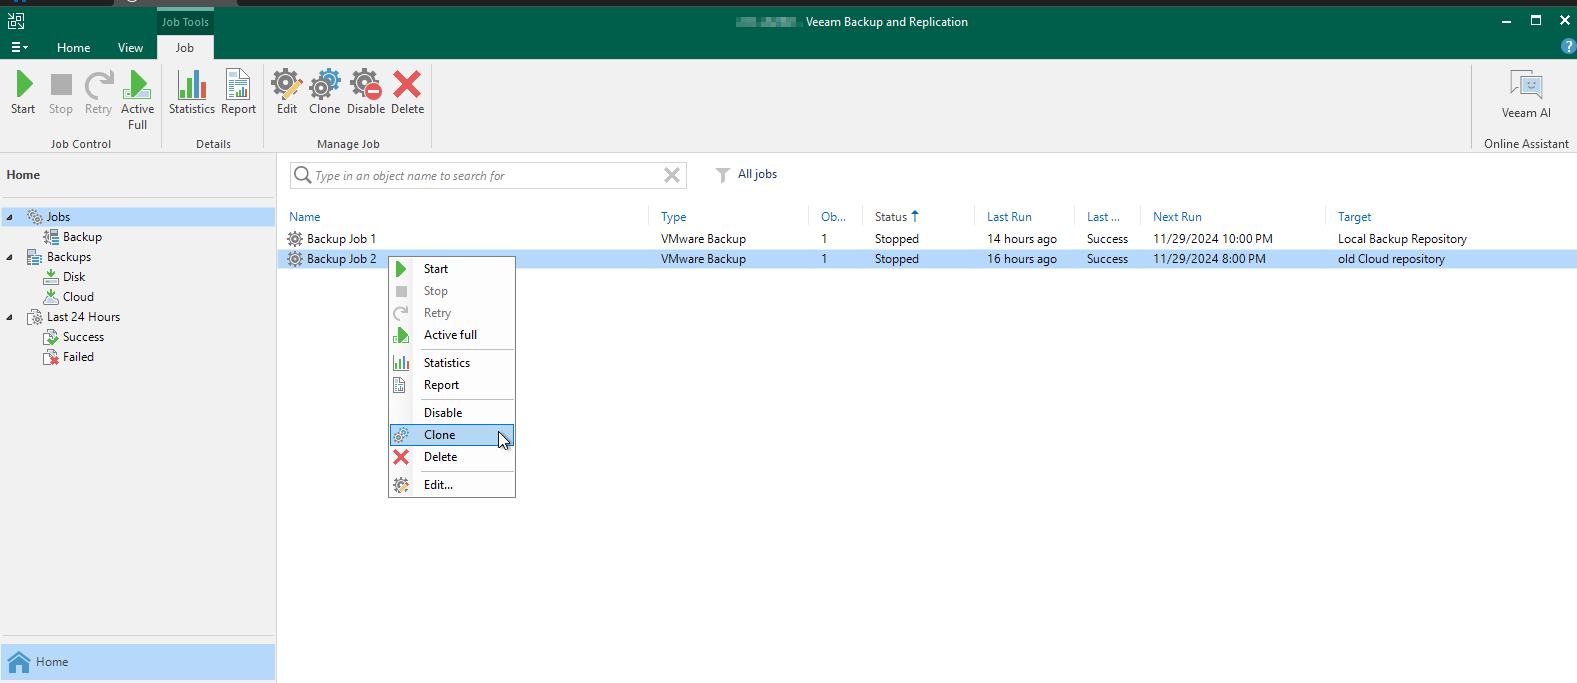Image resolution: width=1577 pixels, height=683 pixels.
Task: Open the All jobs filter
Action: pos(747,174)
